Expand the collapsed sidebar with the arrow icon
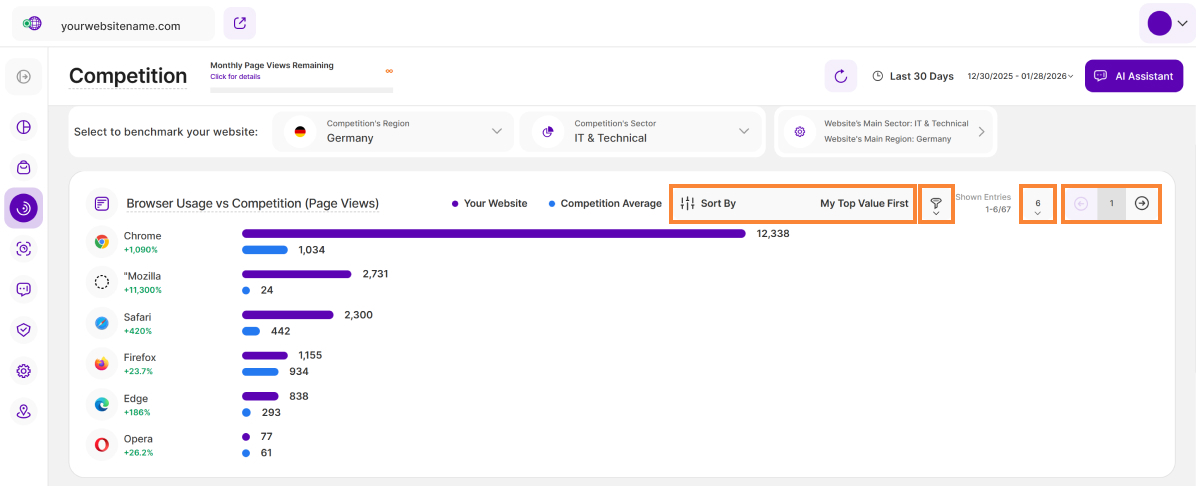This screenshot has height=486, width=1196. coord(24,77)
